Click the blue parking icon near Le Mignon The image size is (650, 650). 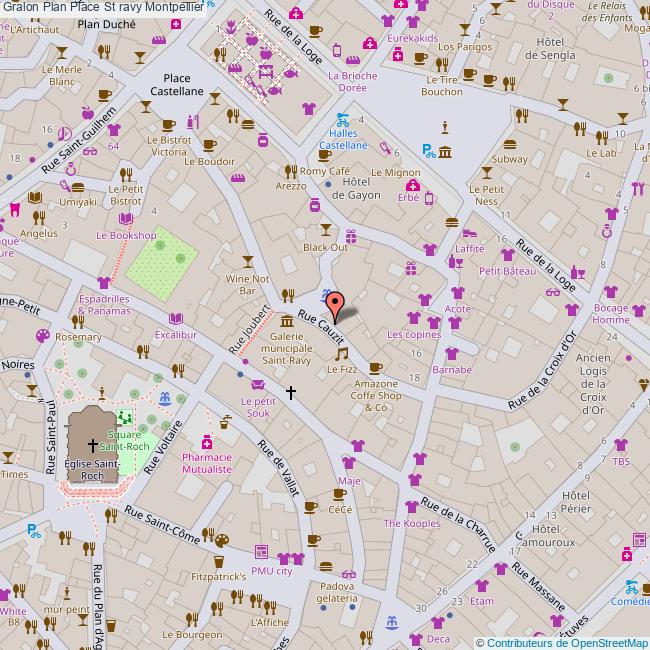coord(428,151)
